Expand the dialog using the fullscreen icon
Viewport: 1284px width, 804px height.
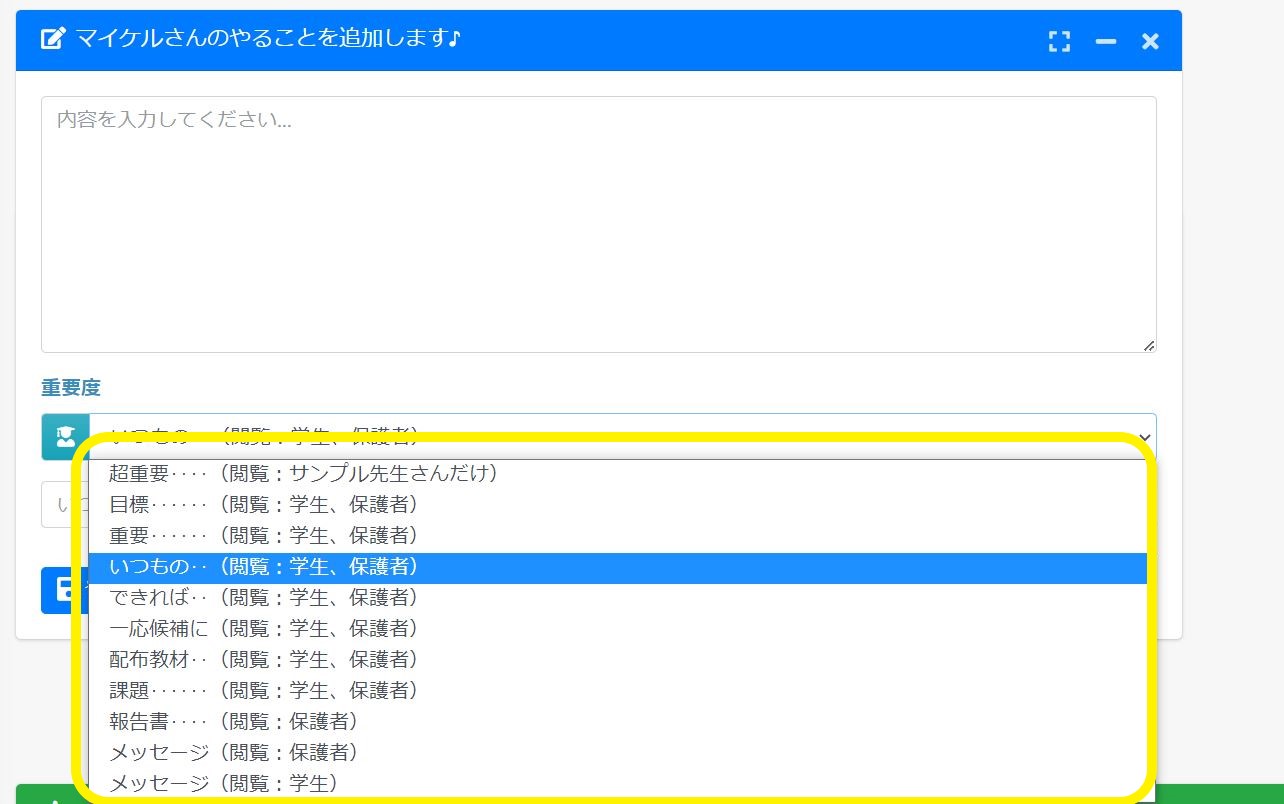coord(1059,42)
